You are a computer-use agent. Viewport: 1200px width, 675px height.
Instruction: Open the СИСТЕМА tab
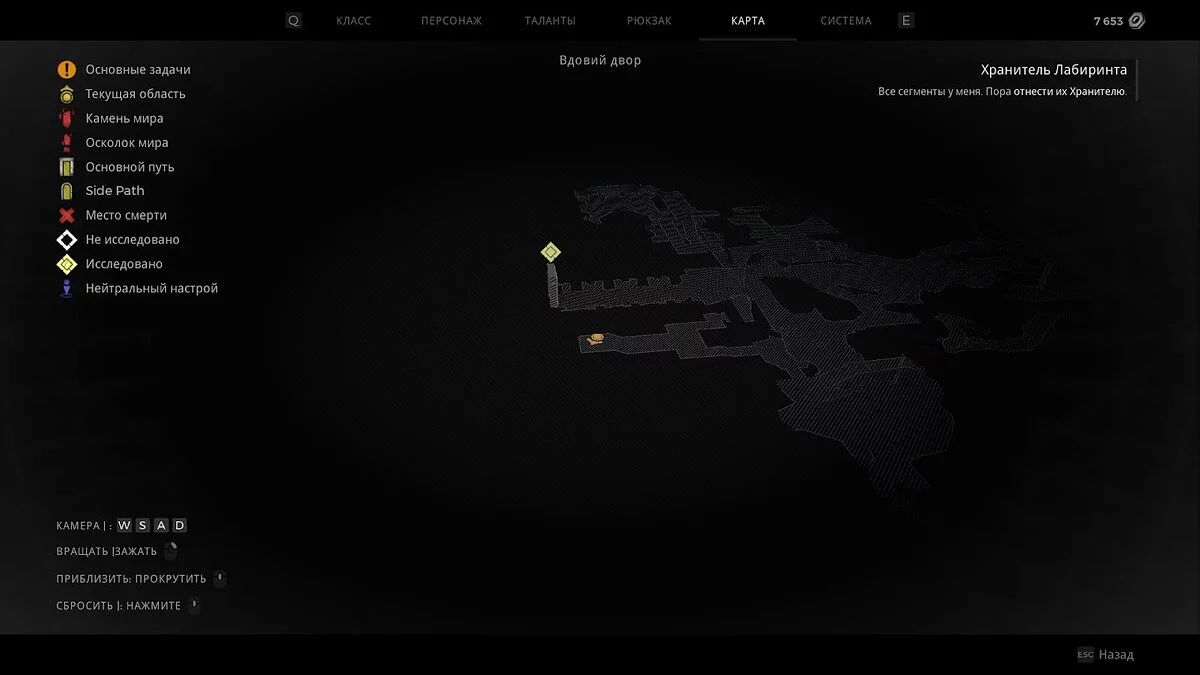pos(846,21)
